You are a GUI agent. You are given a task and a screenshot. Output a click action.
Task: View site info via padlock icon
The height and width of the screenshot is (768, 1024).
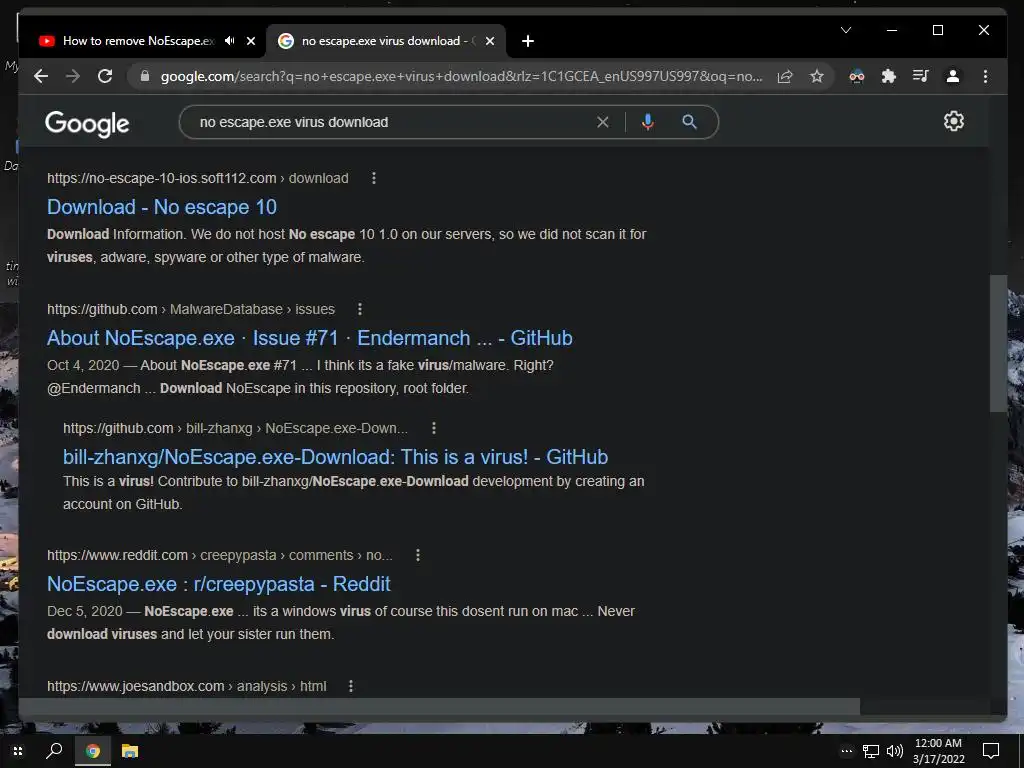point(145,76)
